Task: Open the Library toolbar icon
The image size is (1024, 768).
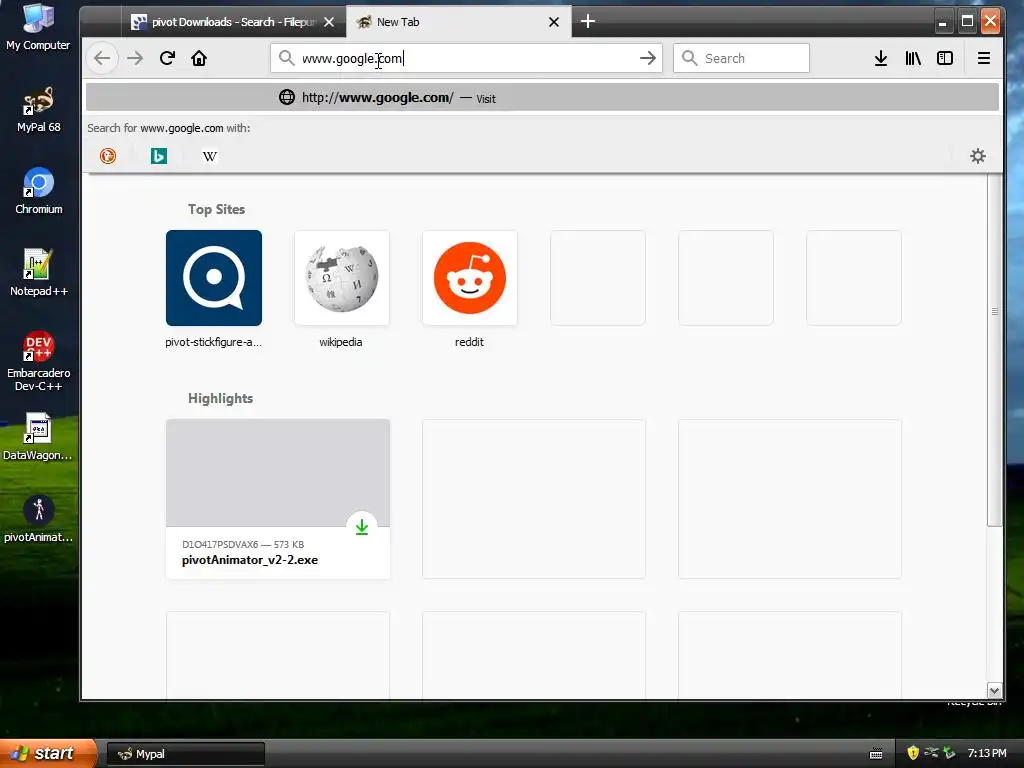Action: click(913, 58)
